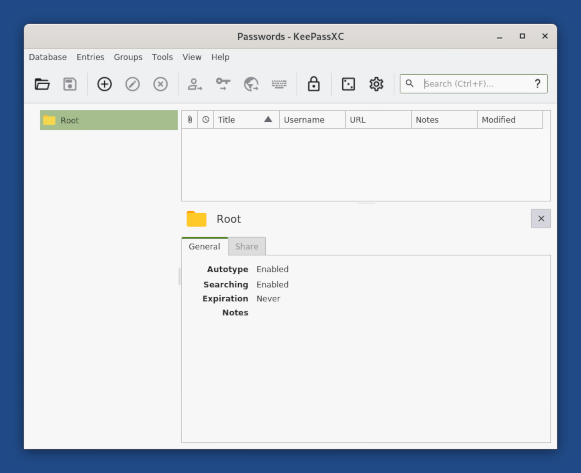The height and width of the screenshot is (473, 581).
Task: Copy URL globe icon
Action: (251, 84)
